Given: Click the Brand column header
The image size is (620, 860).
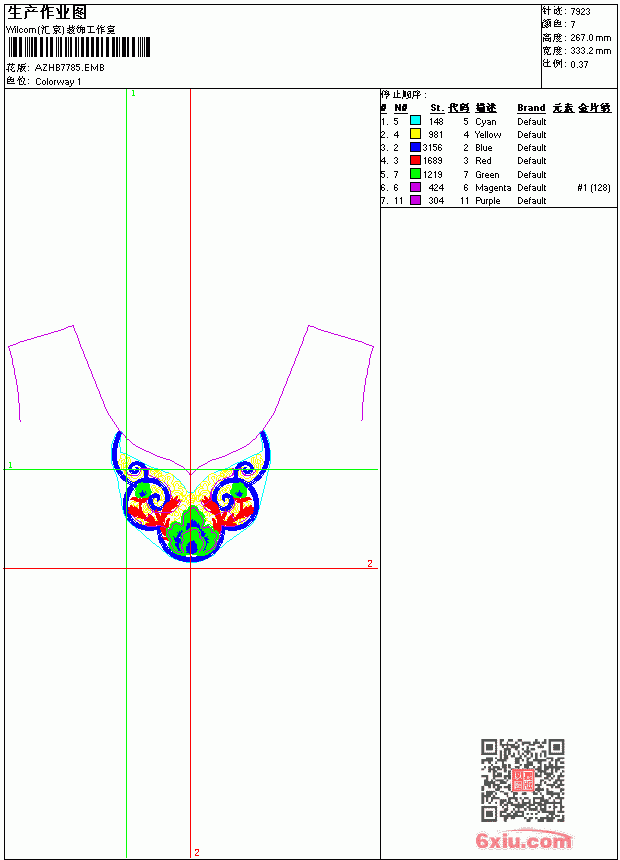Looking at the screenshot, I should 531,108.
